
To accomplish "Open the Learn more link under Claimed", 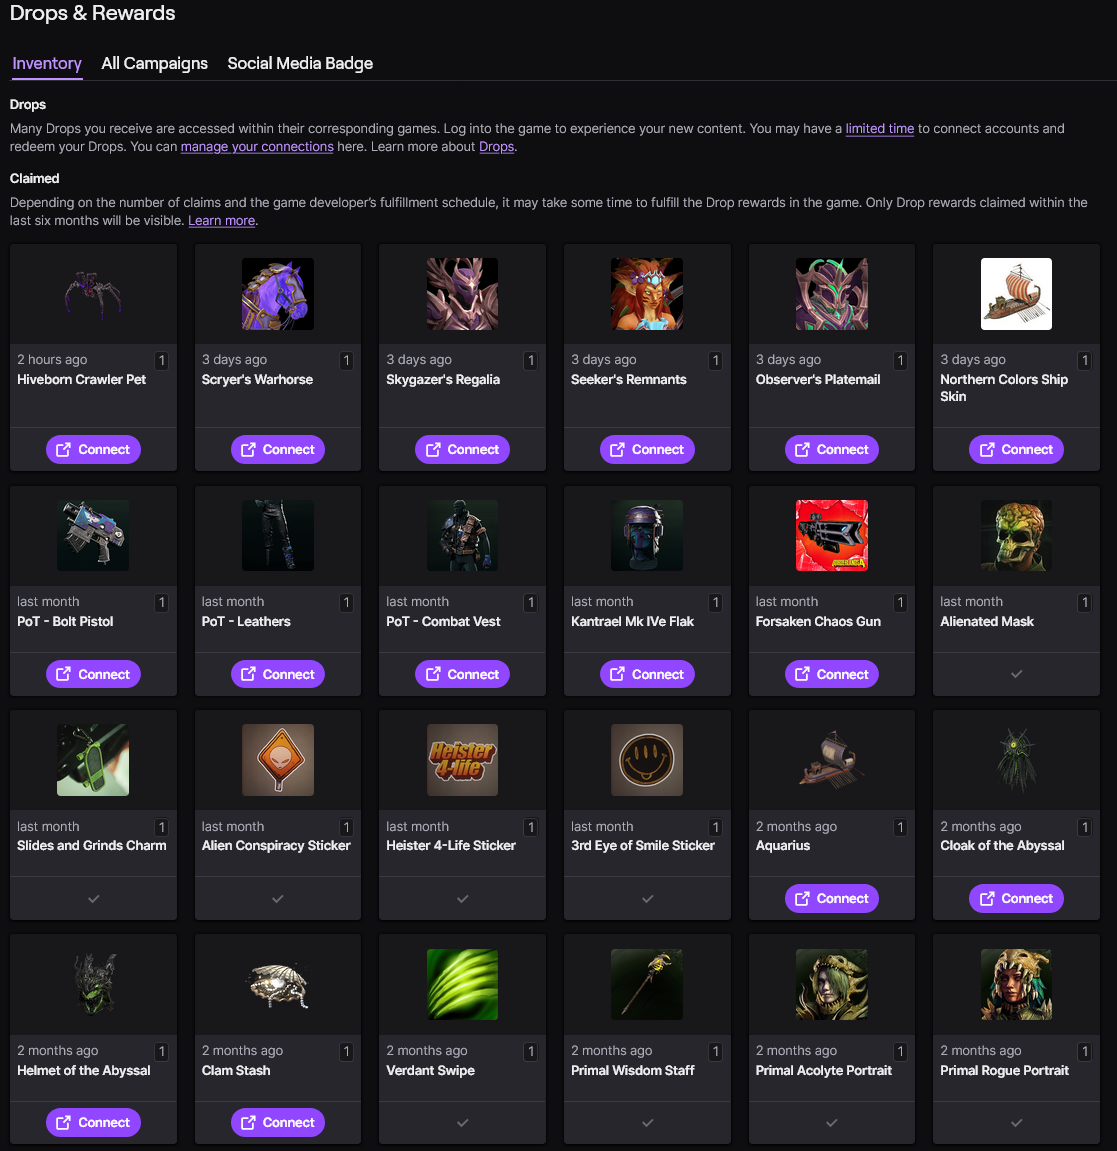I will point(222,220).
